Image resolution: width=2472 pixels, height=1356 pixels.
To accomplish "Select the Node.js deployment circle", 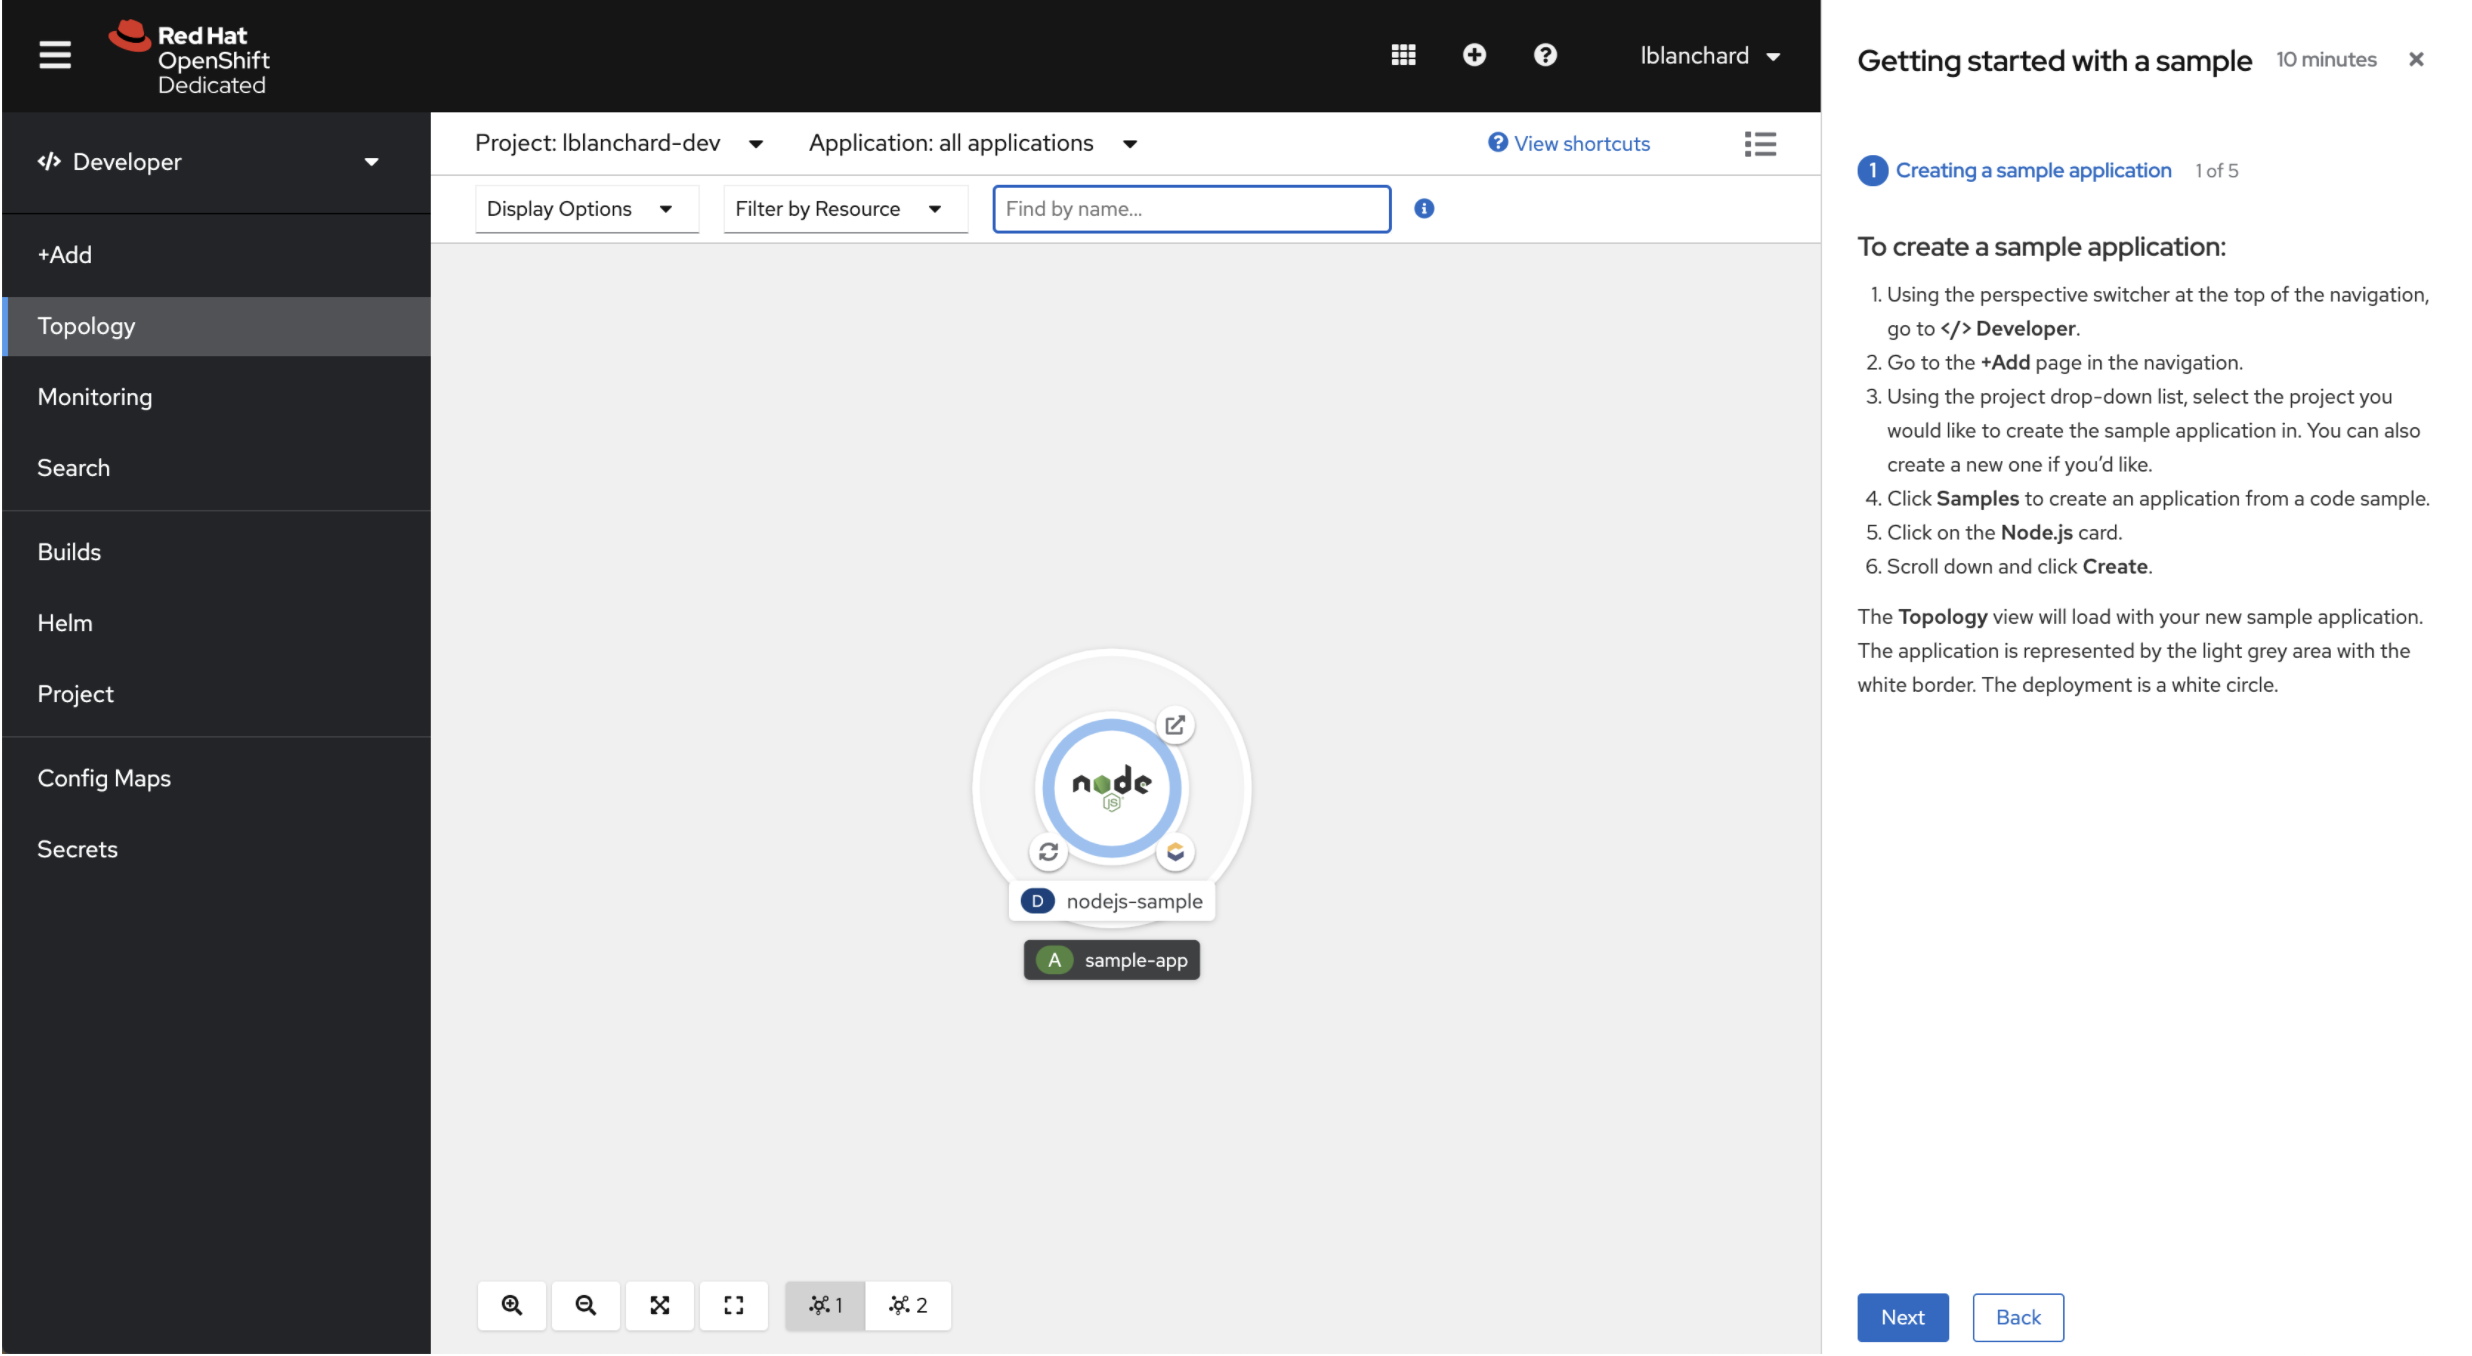I will click(1111, 788).
